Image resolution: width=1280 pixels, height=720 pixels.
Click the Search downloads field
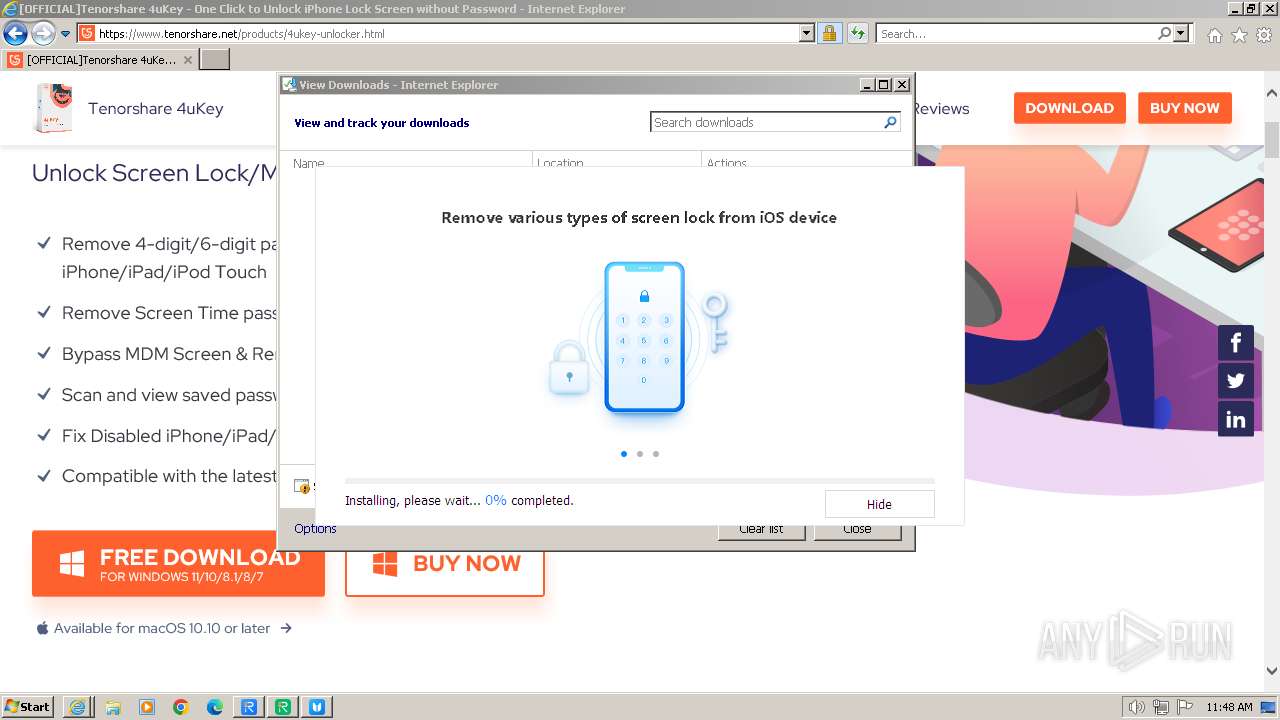tap(767, 122)
